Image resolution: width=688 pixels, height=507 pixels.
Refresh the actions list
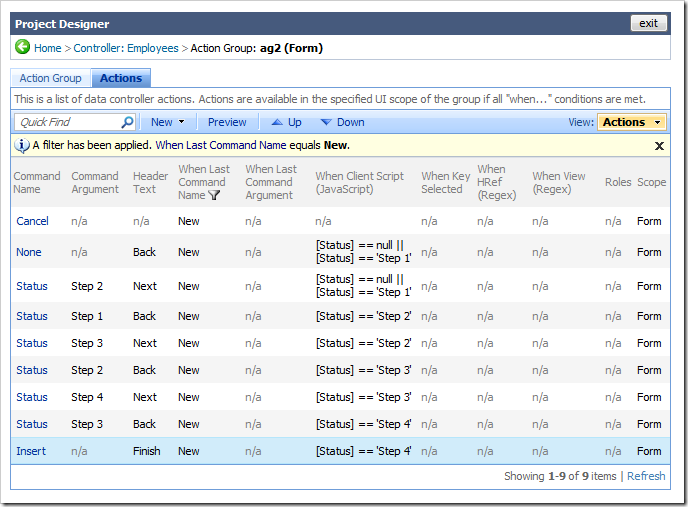point(645,476)
